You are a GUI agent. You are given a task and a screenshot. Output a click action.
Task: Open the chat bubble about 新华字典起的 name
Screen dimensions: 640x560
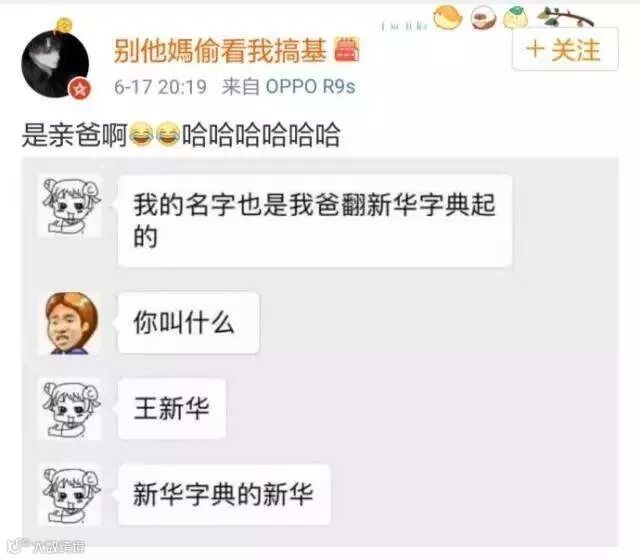point(315,221)
